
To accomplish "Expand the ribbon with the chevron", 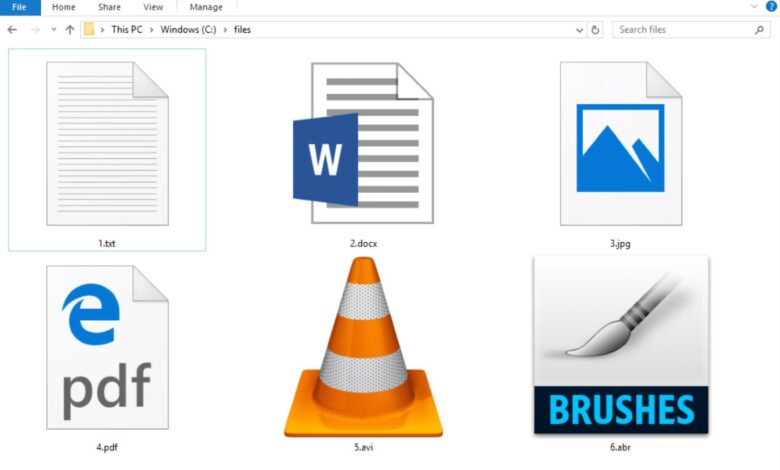I will pyautogui.click(x=754, y=6).
